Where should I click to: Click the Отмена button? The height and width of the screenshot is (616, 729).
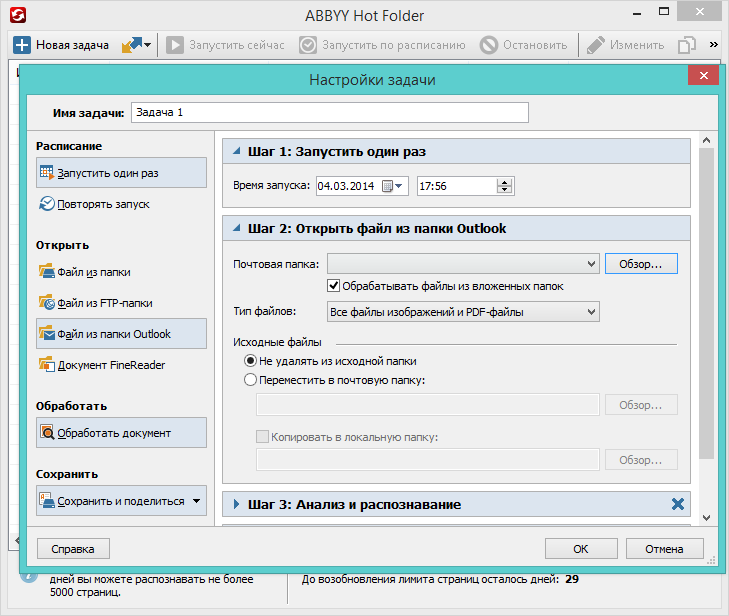pyautogui.click(x=664, y=549)
